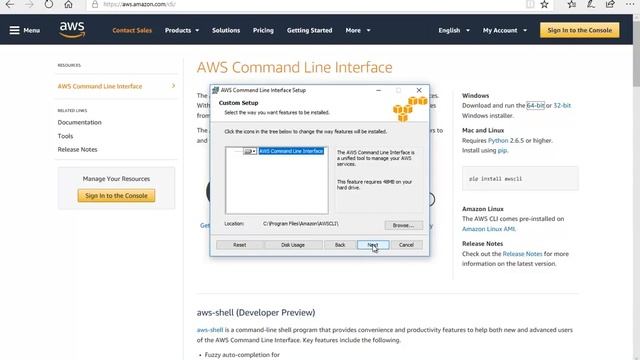Screen dimensions: 640x360
Task: Cancel the AWS CLI setup
Action: pyautogui.click(x=406, y=245)
